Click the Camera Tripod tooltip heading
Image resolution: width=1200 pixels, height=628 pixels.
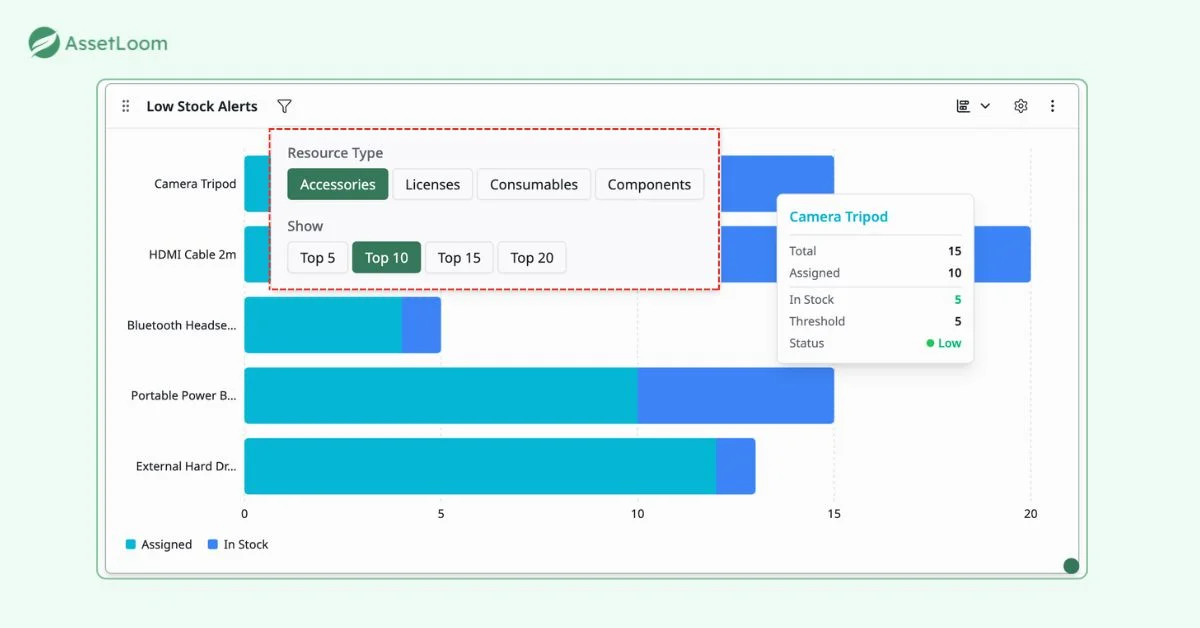click(838, 216)
